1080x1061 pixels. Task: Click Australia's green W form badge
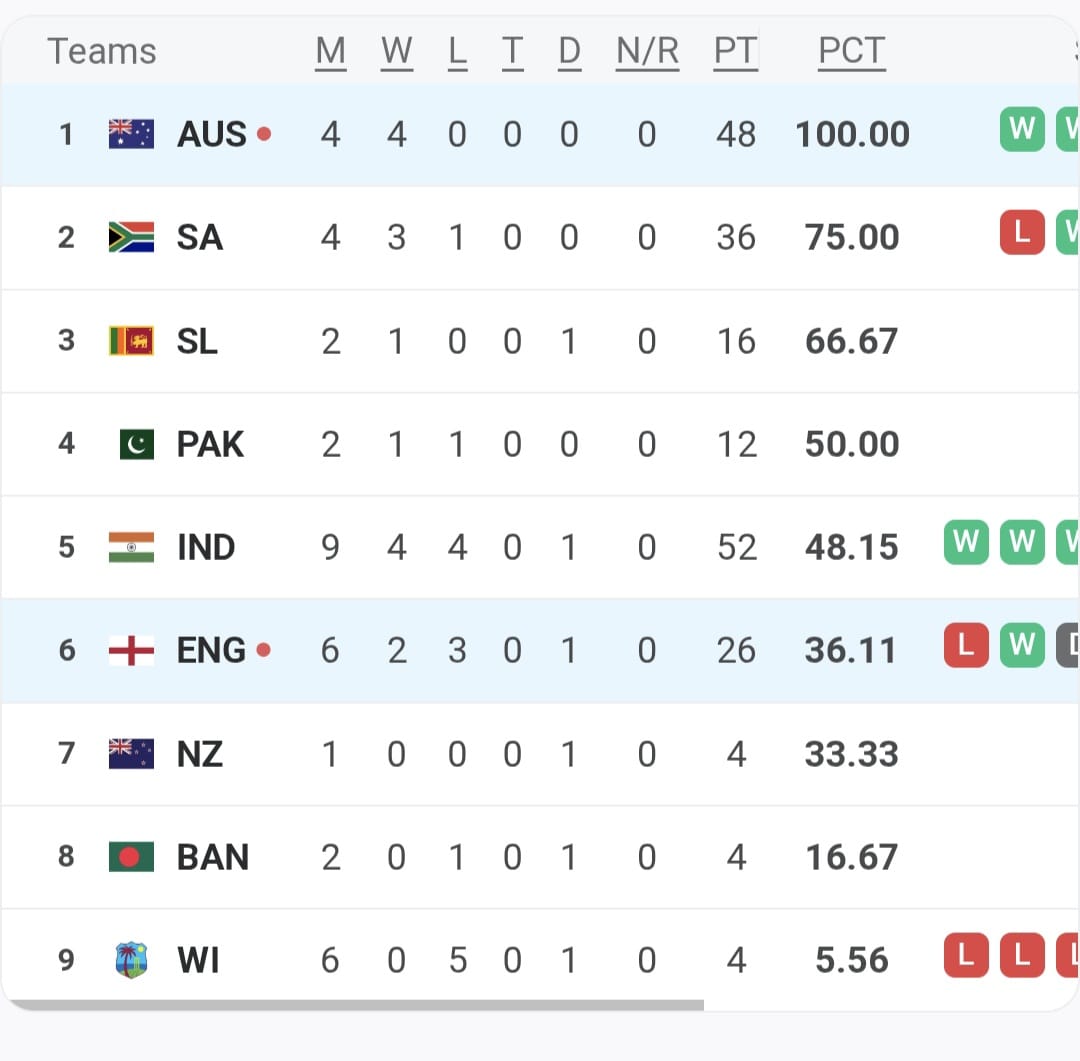(x=1021, y=129)
